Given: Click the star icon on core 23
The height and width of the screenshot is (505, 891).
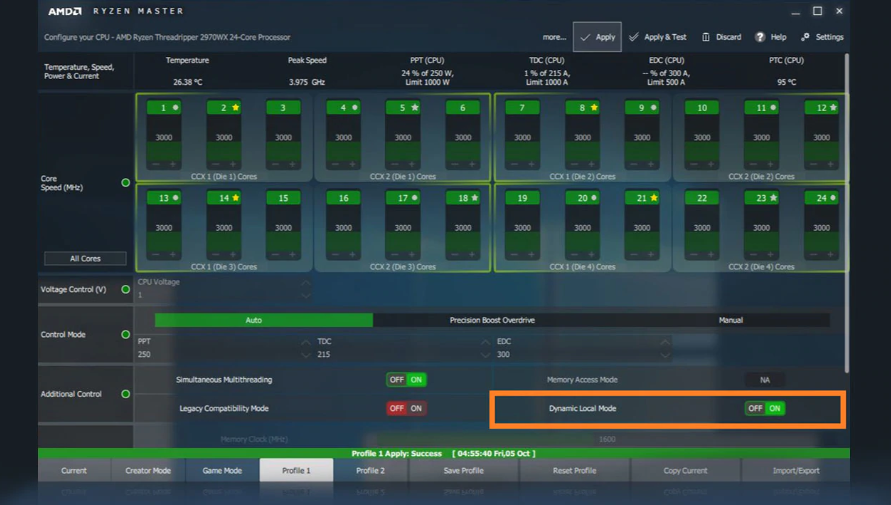Looking at the screenshot, I should (773, 198).
